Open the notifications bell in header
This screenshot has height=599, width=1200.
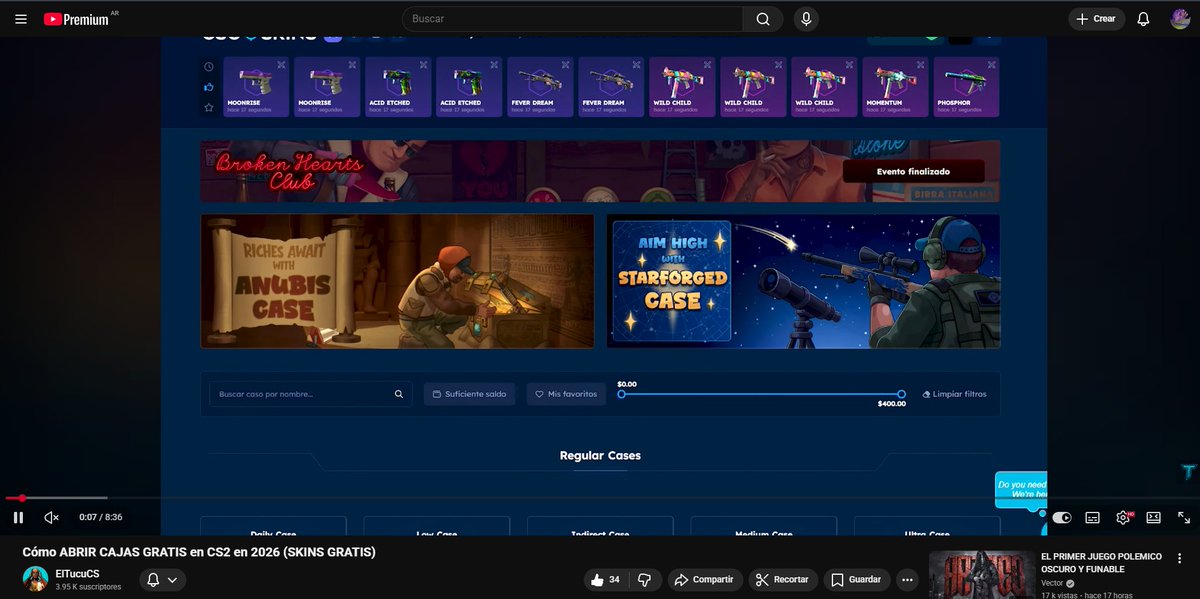(x=1144, y=19)
